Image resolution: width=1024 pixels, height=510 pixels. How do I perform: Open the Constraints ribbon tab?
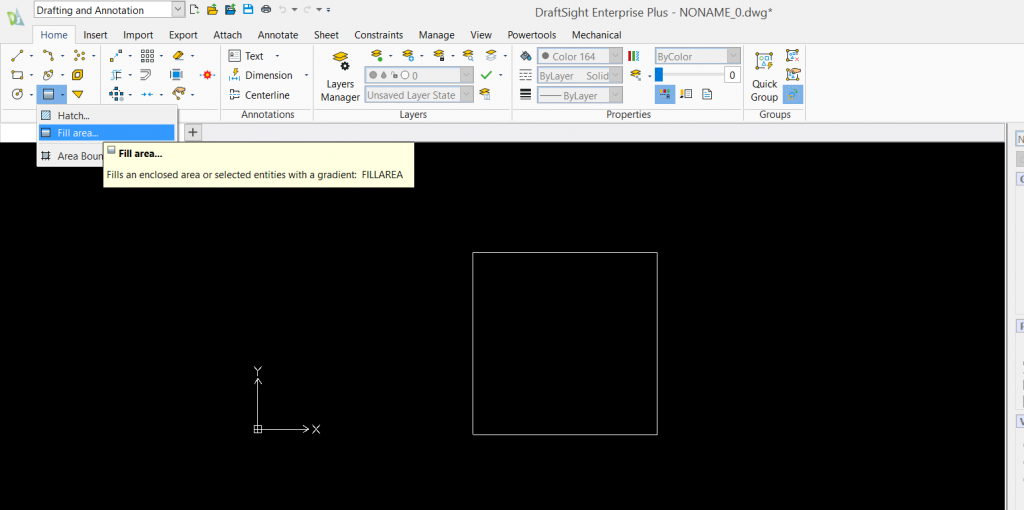pos(379,35)
